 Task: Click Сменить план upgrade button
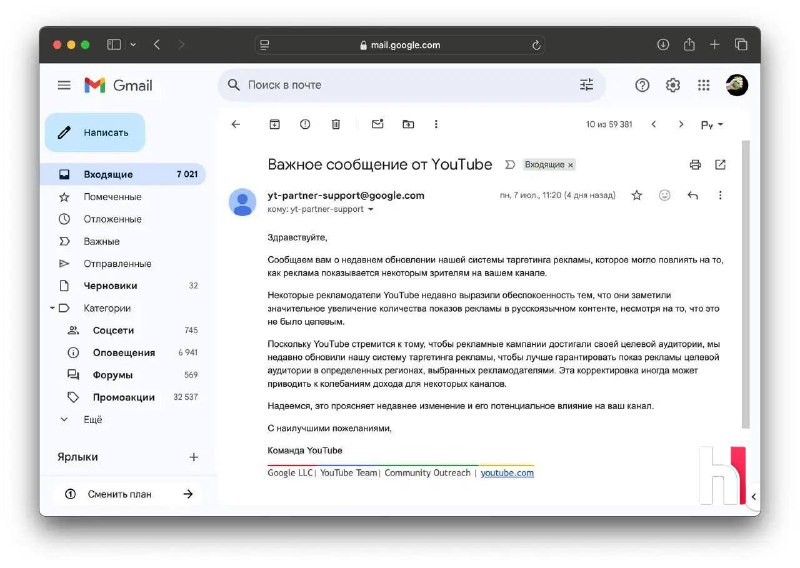click(x=129, y=494)
